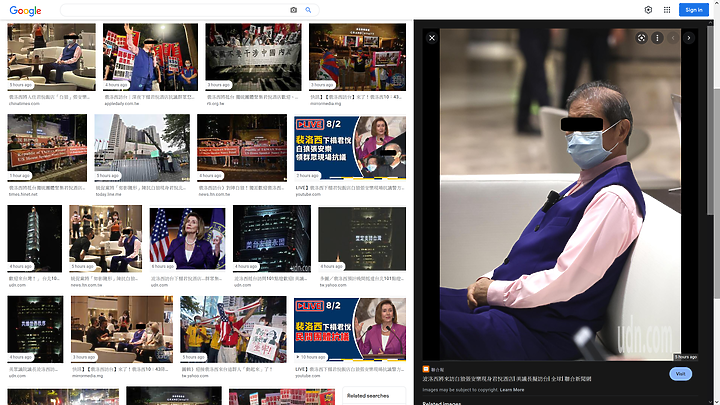Open the appledaily.com.tw protest thumbnail
This screenshot has width=720, height=405.
[x=150, y=57]
